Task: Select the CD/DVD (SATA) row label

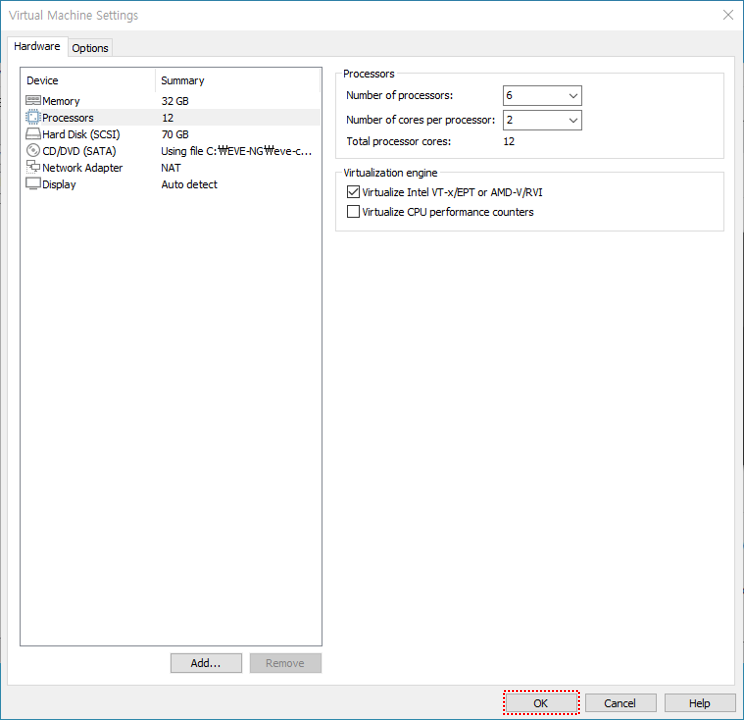Action: click(79, 151)
